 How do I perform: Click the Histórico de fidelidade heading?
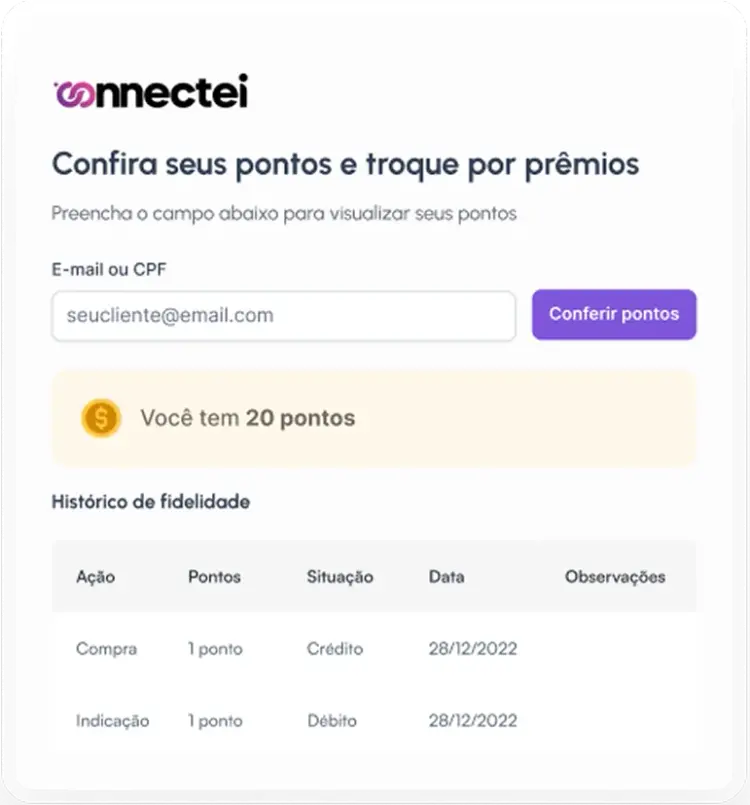click(150, 502)
